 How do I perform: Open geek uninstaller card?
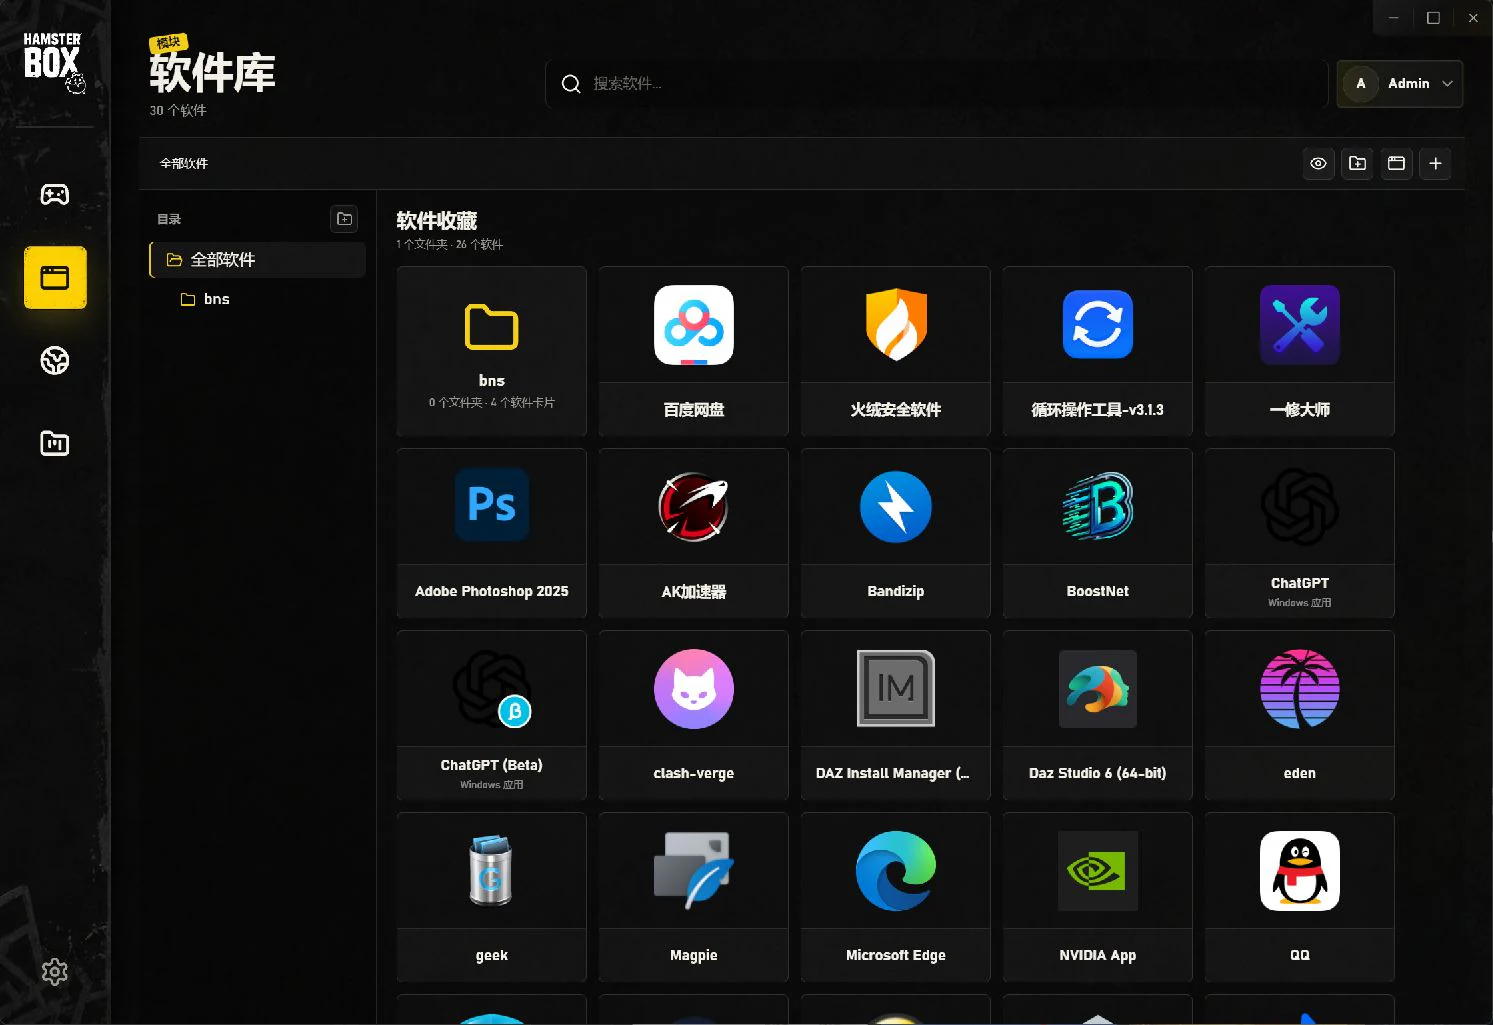pos(491,897)
